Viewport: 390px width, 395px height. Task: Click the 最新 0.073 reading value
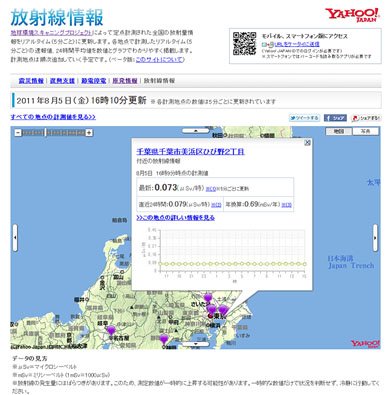coord(166,188)
